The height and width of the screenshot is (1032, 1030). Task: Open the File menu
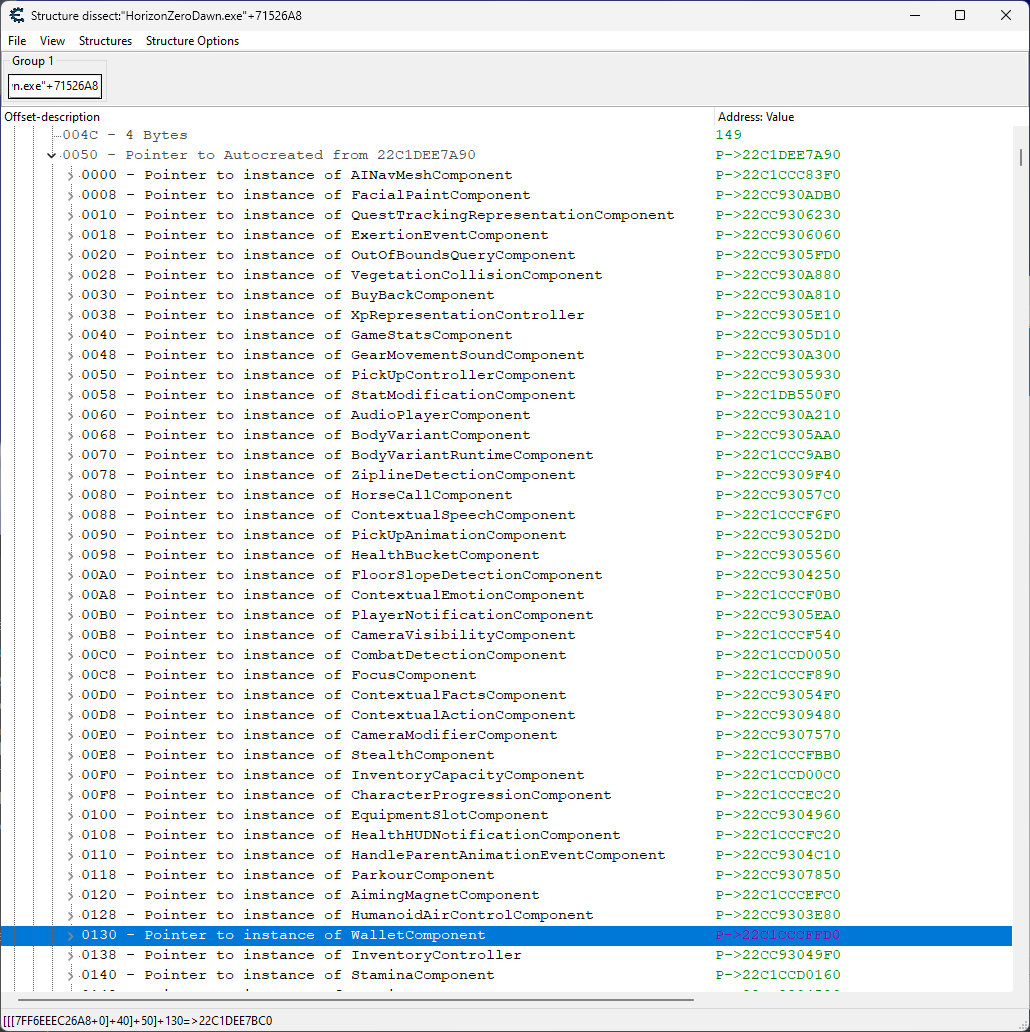pyautogui.click(x=16, y=41)
